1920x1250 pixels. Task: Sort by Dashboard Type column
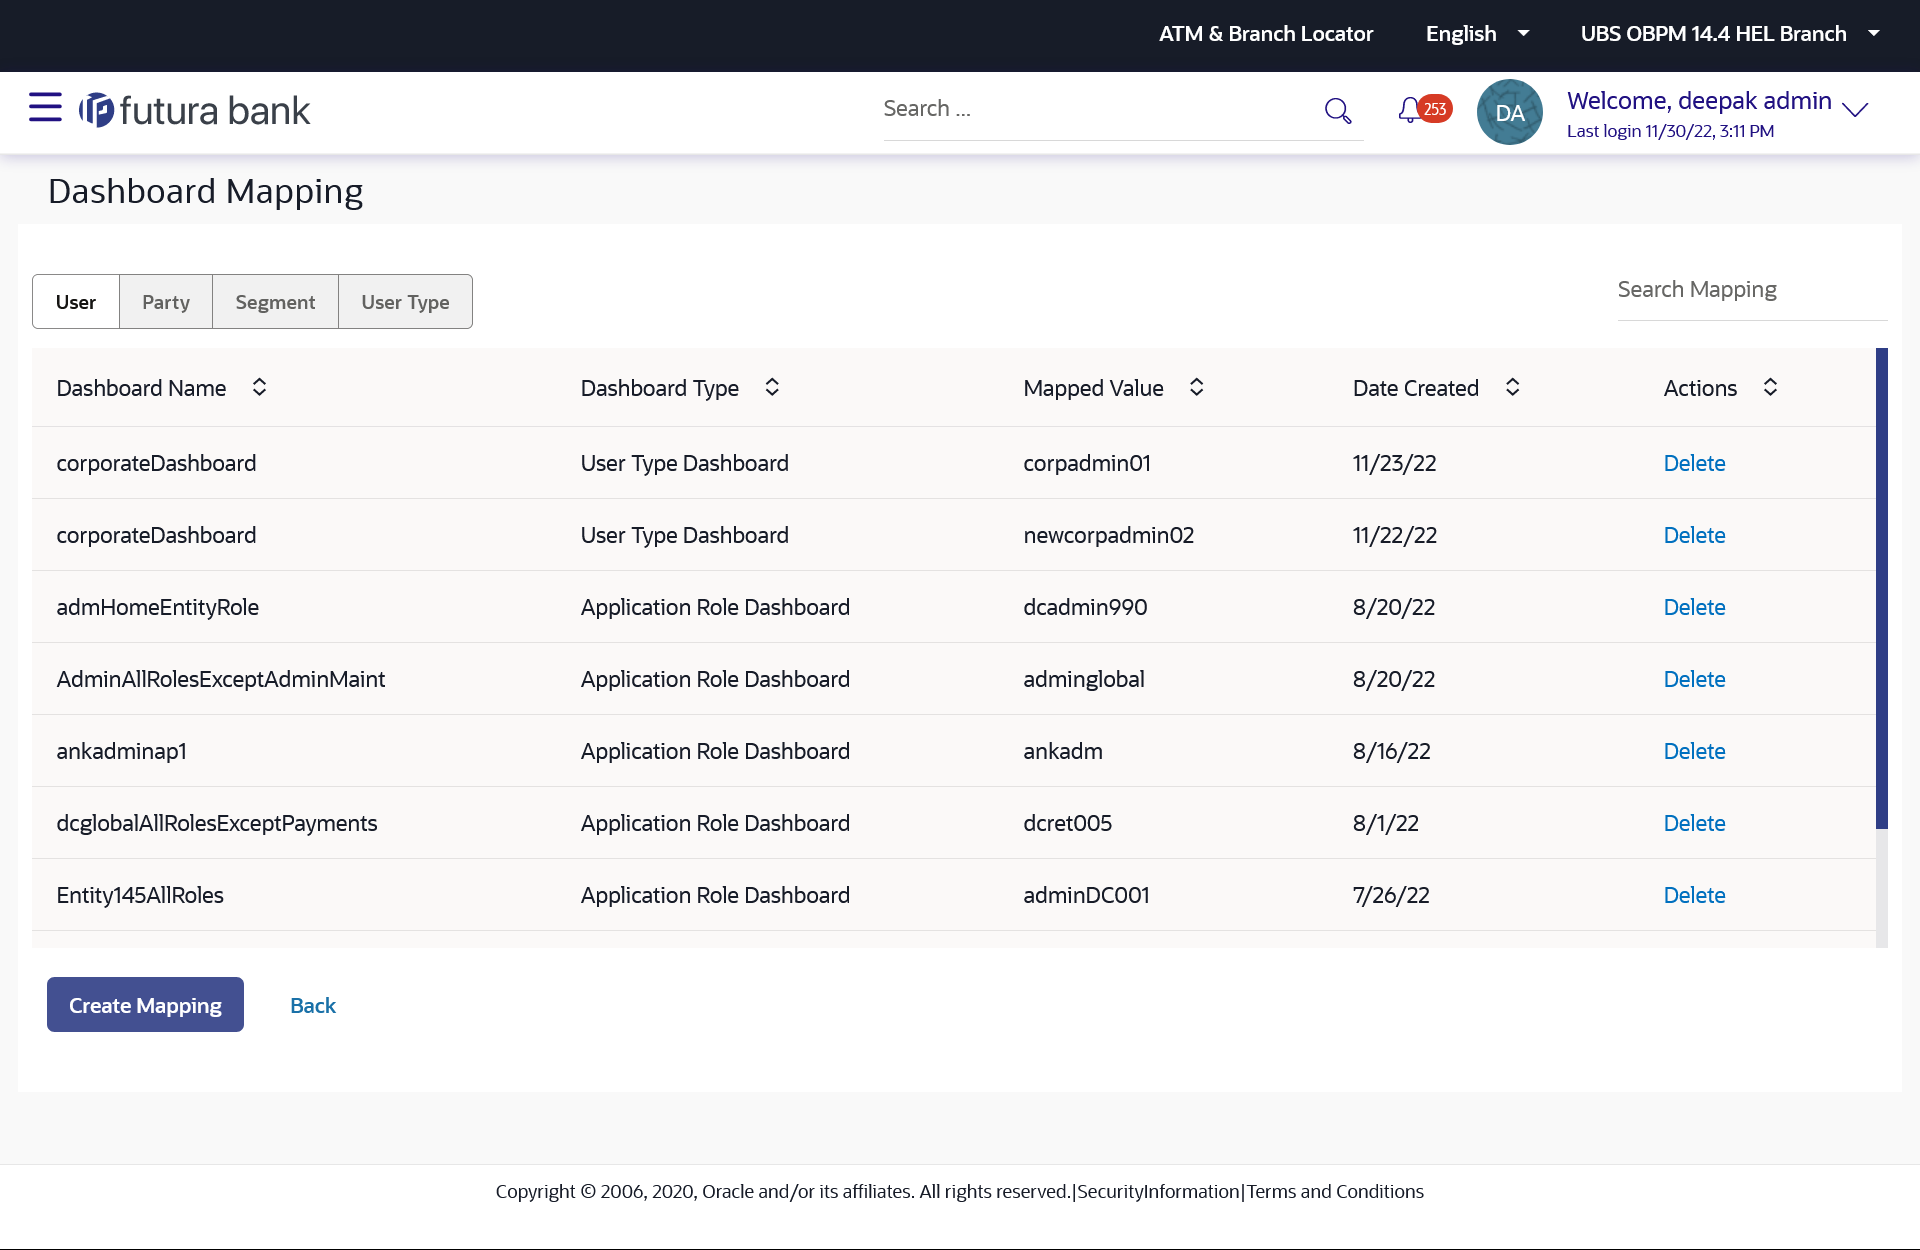(x=772, y=387)
